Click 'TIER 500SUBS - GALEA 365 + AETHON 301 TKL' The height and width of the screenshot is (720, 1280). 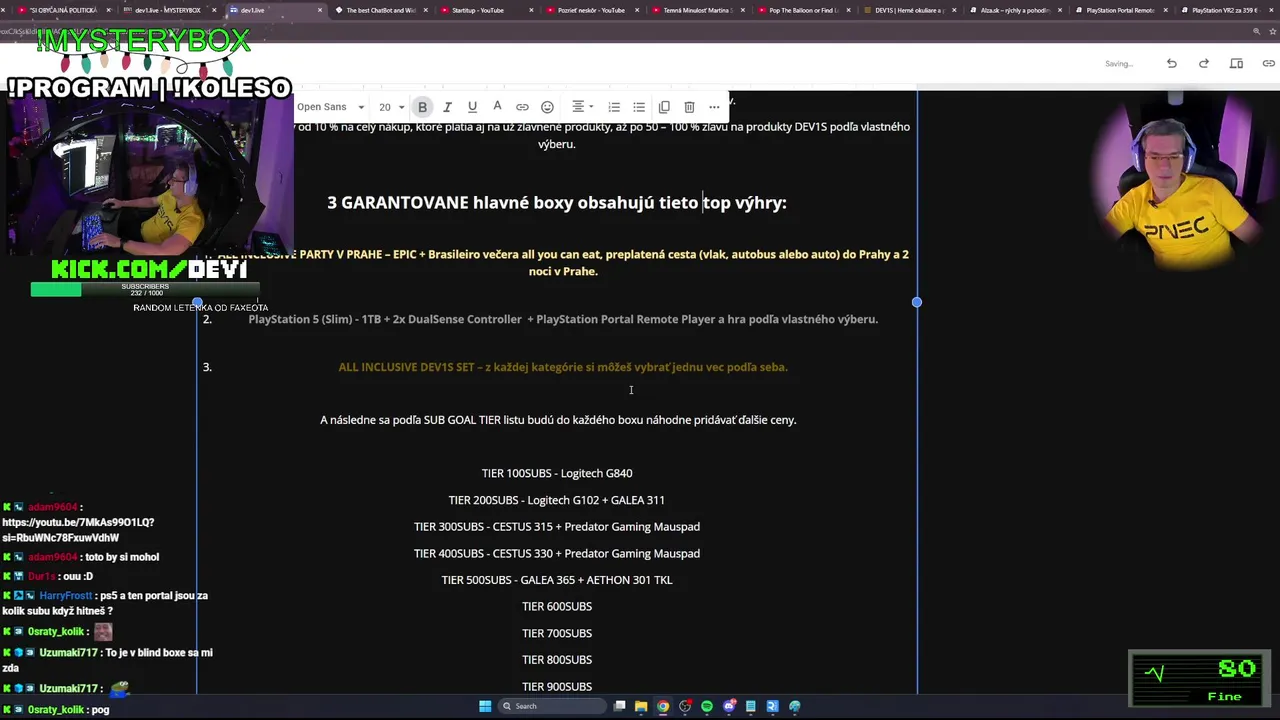click(x=557, y=580)
